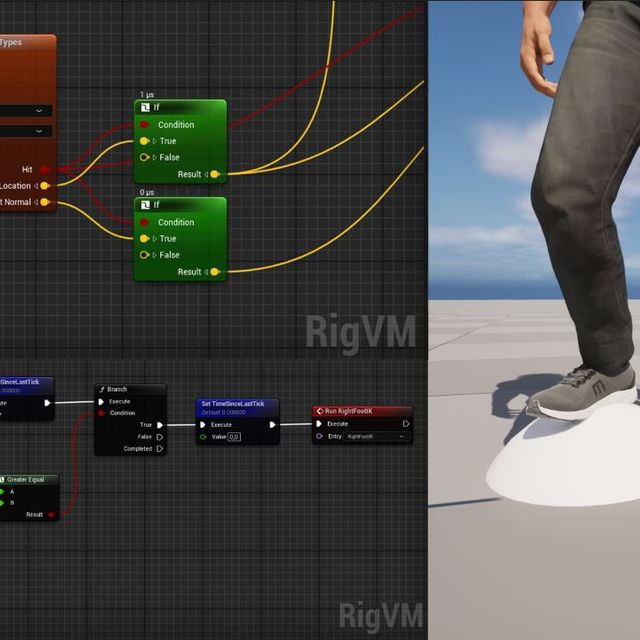
Task: Click Greater Equal node's red Result pin
Action: click(51, 515)
